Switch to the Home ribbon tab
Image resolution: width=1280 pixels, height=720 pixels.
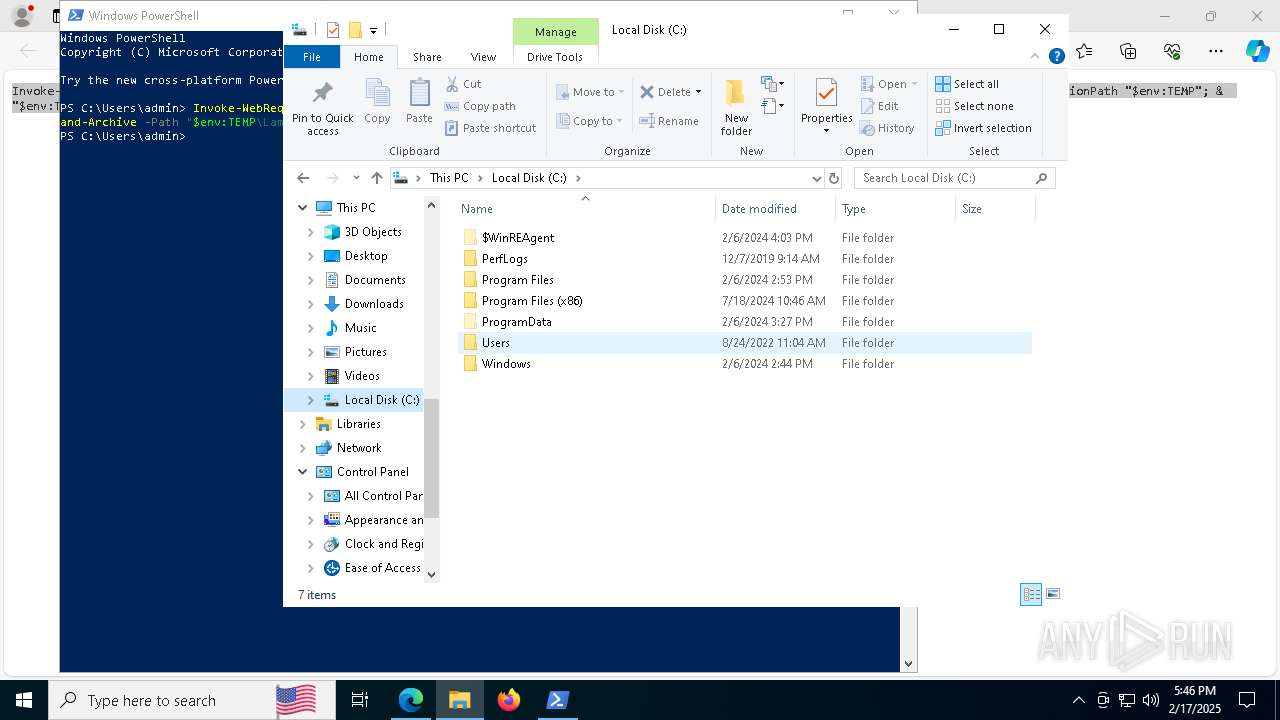368,57
